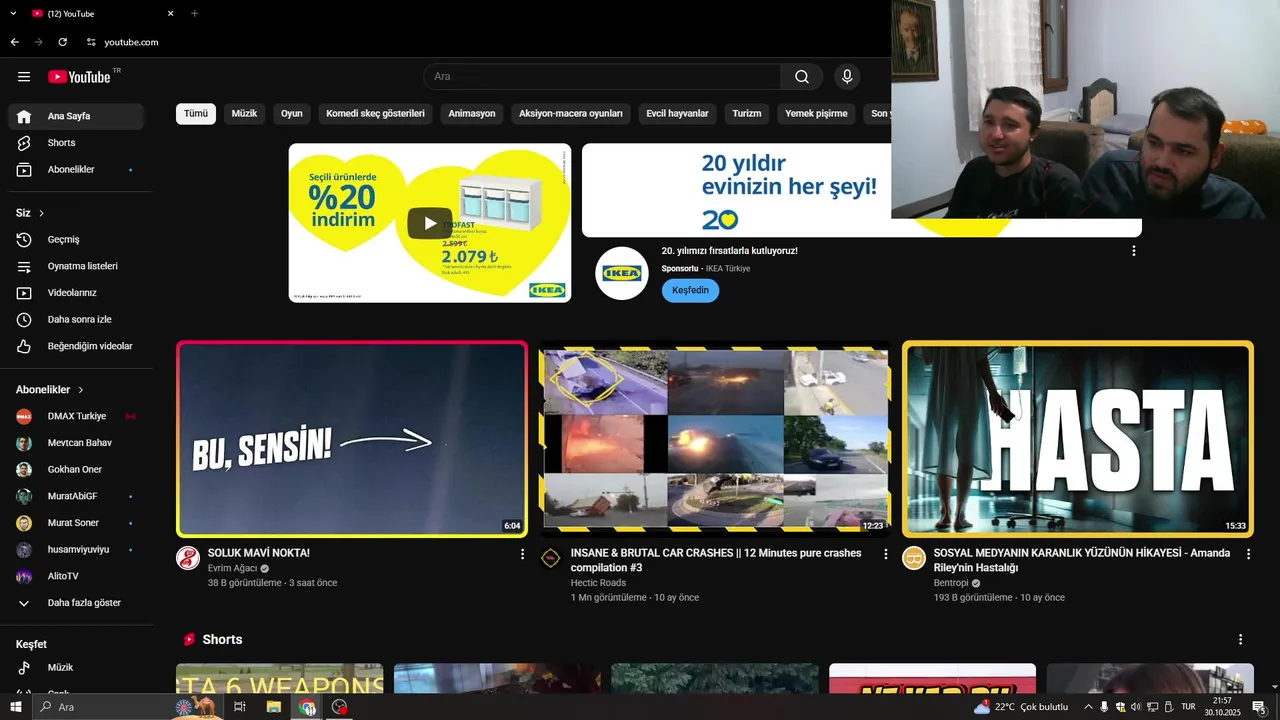Select the Turizm filter chip
1280x720 pixels.
coord(747,114)
